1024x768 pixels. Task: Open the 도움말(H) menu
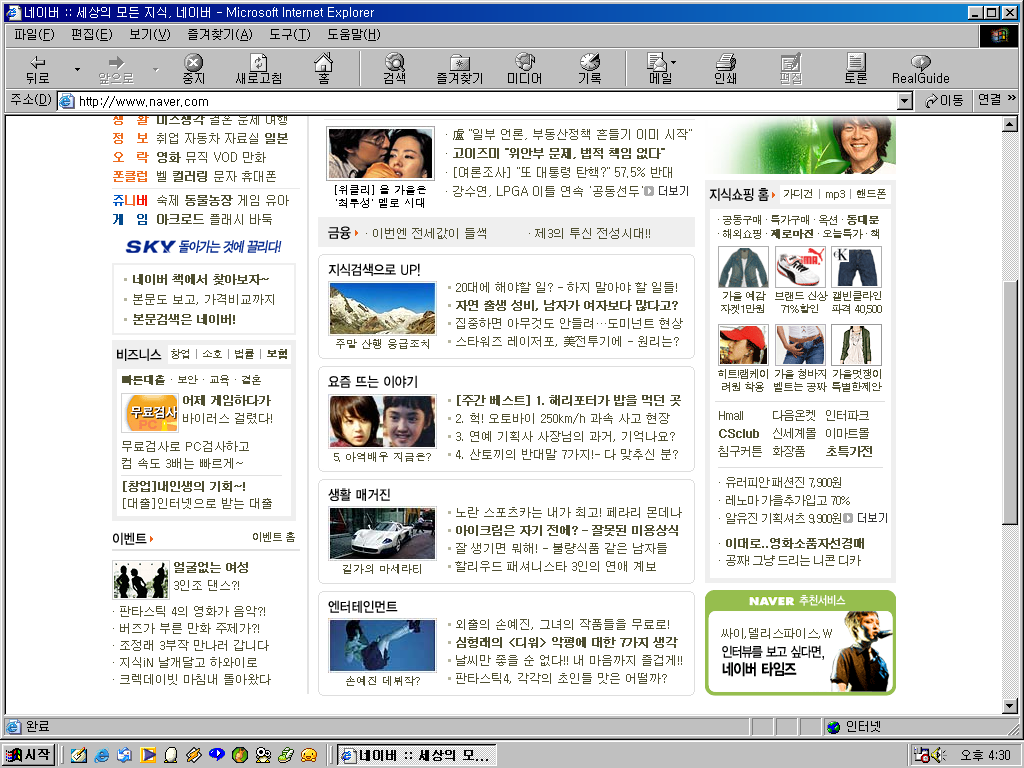click(x=353, y=35)
